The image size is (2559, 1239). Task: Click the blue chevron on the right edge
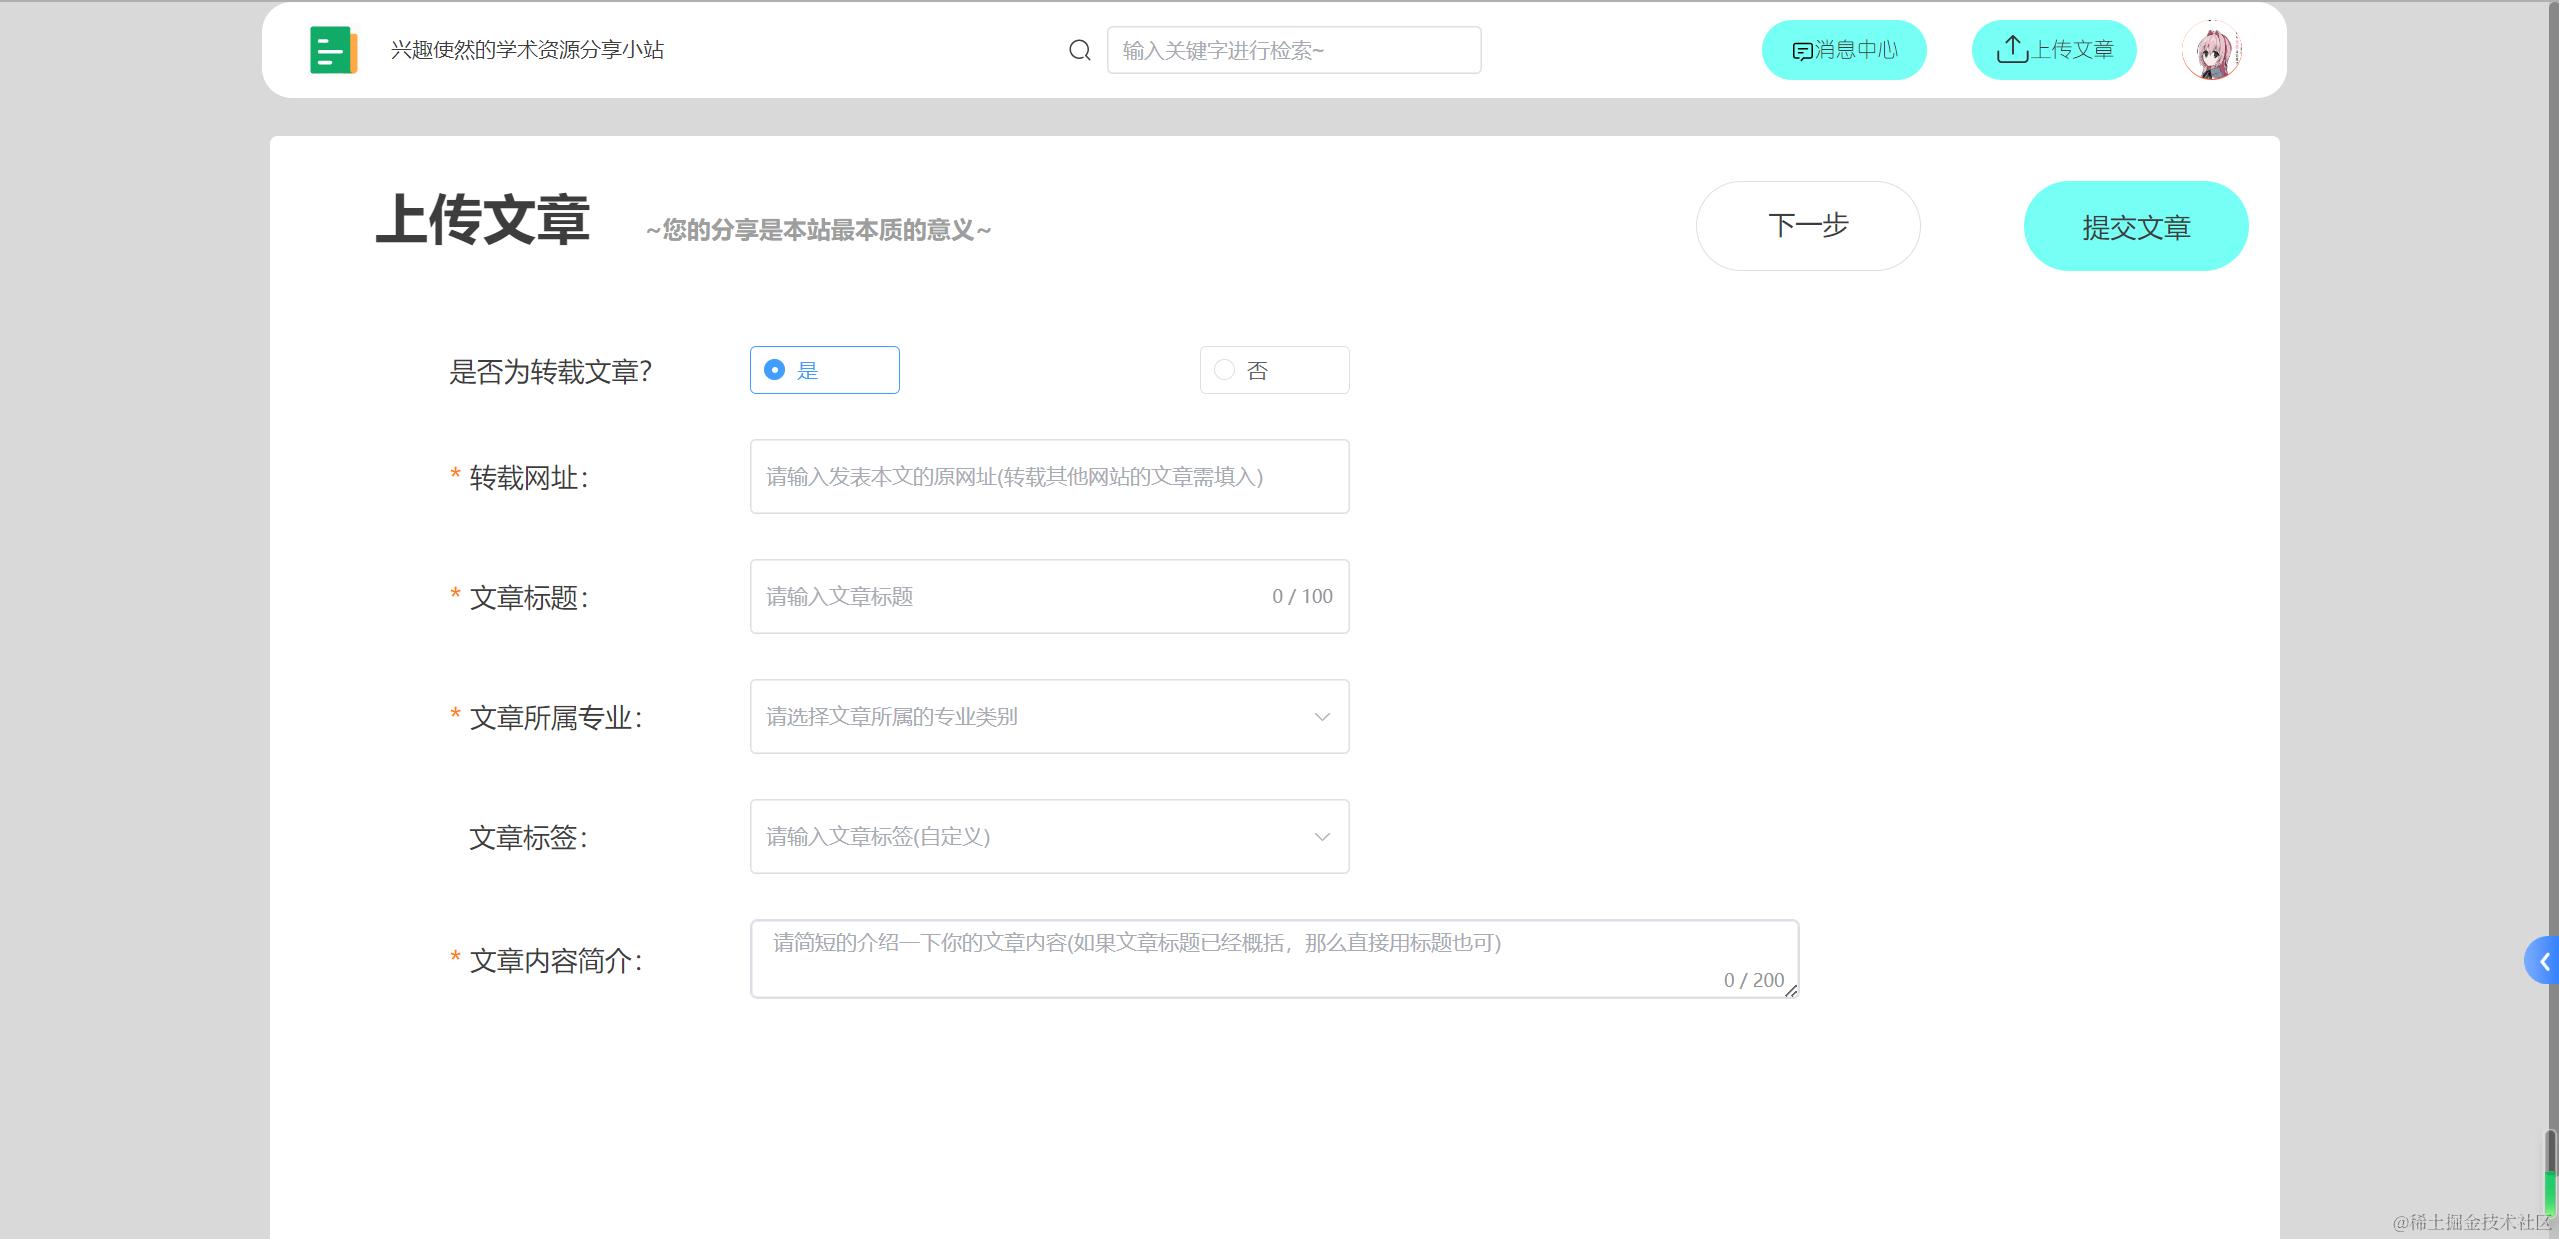coord(2545,960)
